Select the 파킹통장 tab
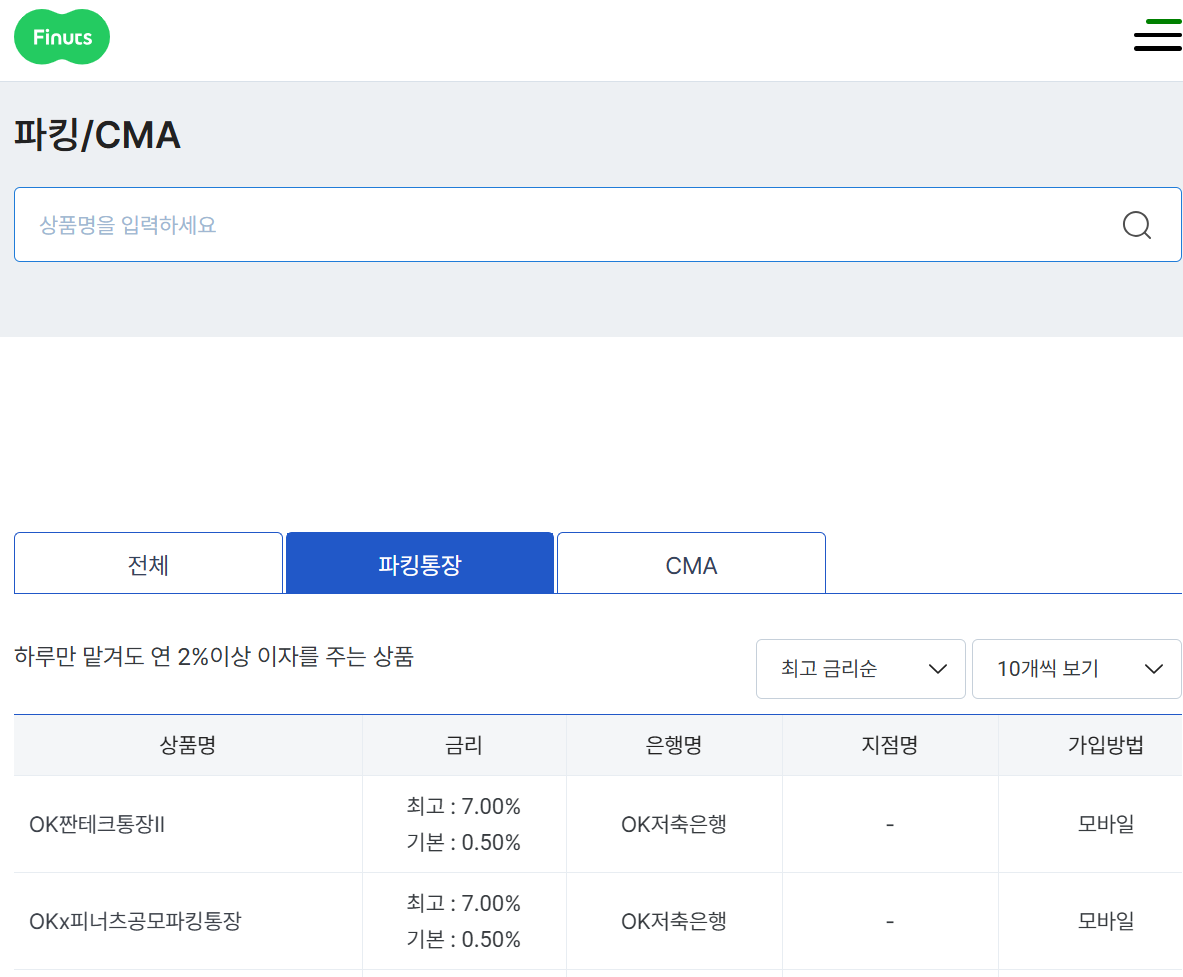Image resolution: width=1183 pixels, height=977 pixels. [419, 564]
